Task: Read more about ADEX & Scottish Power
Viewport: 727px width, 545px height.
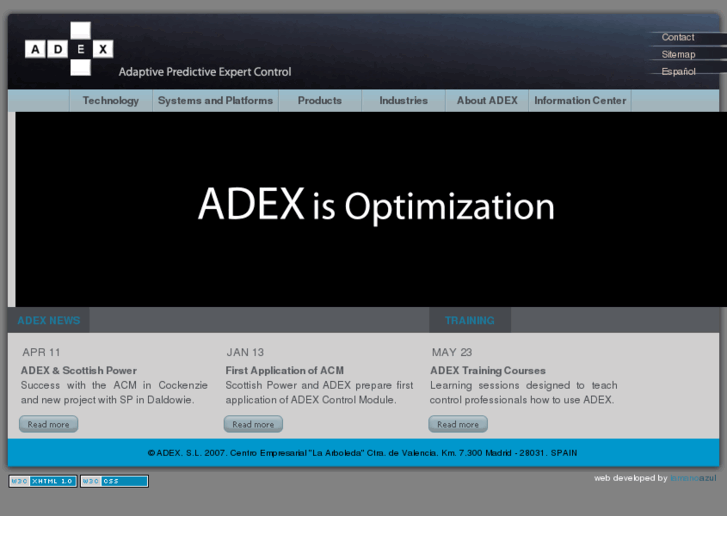Action: pos(48,424)
